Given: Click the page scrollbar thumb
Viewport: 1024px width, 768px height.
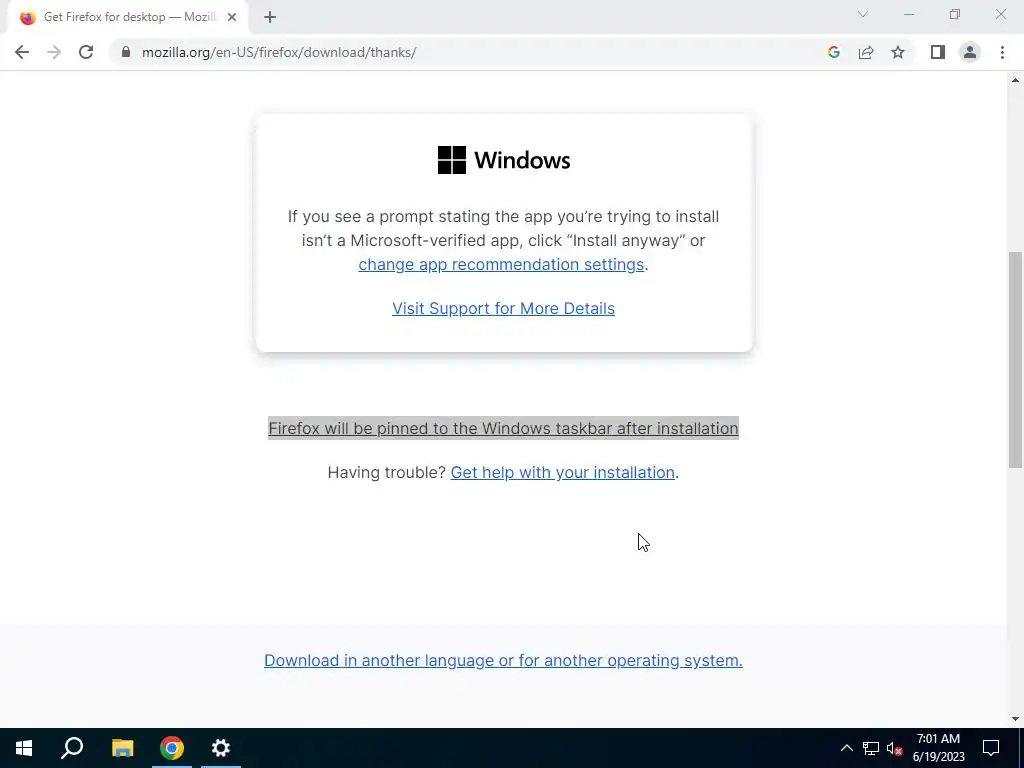Looking at the screenshot, I should pos(1015,359).
